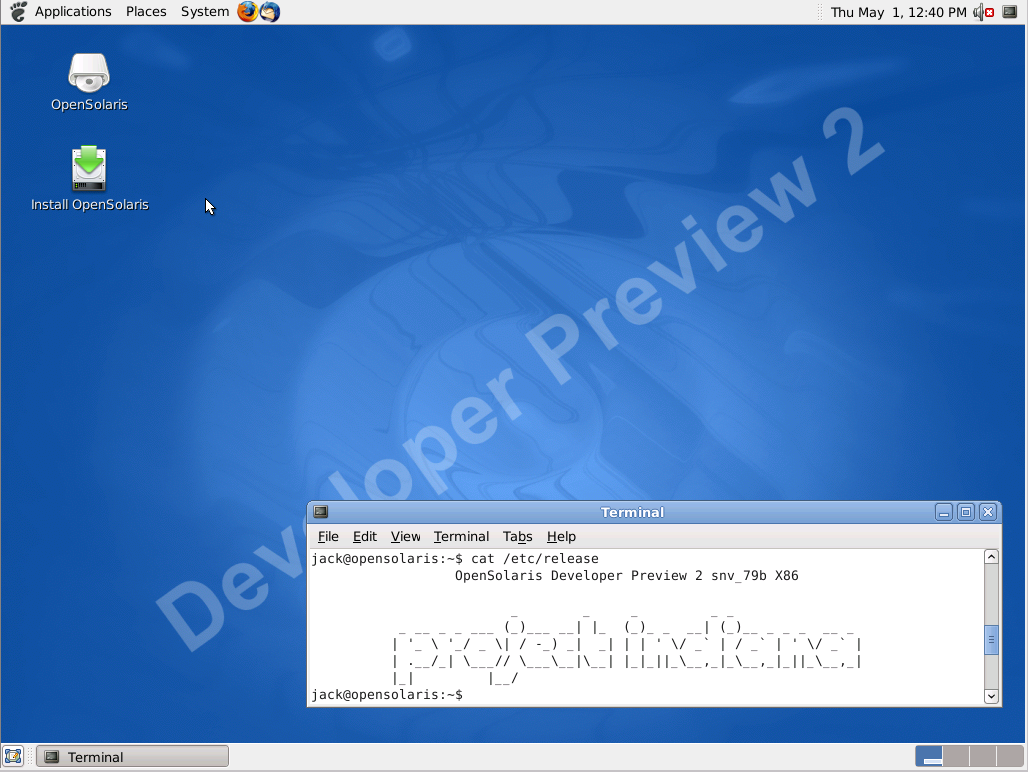The width and height of the screenshot is (1028, 772).
Task: Launch Thunderbird mail from the top panel
Action: point(269,12)
